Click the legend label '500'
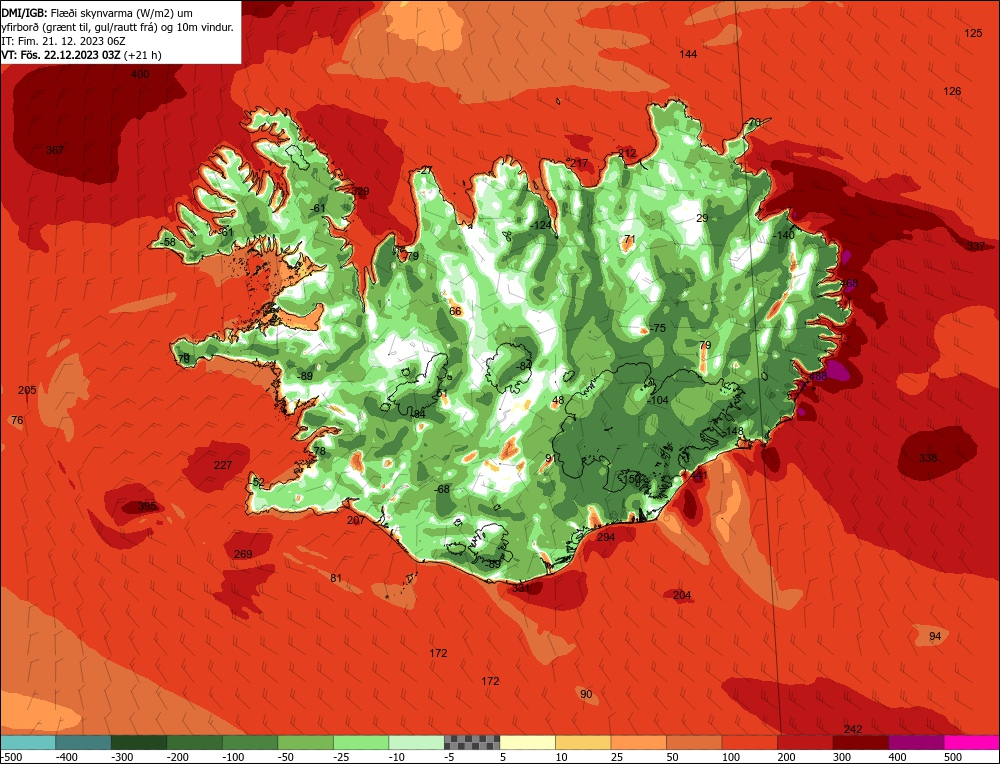Screen dimensions: 1000x764 tap(953, 757)
